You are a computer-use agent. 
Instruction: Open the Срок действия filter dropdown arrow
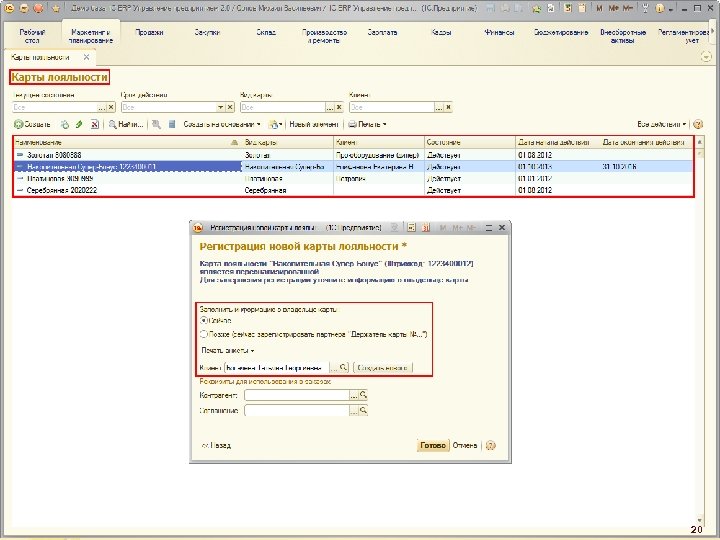click(x=220, y=107)
